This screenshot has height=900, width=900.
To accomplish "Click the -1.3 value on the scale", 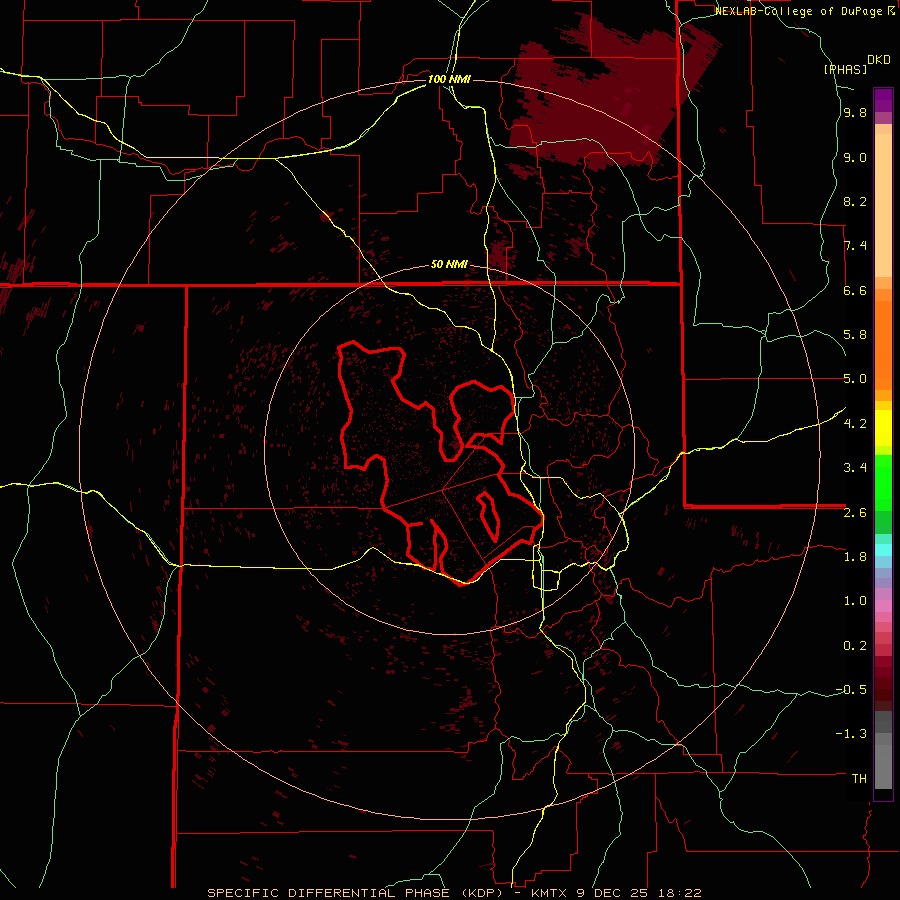I will pyautogui.click(x=851, y=734).
